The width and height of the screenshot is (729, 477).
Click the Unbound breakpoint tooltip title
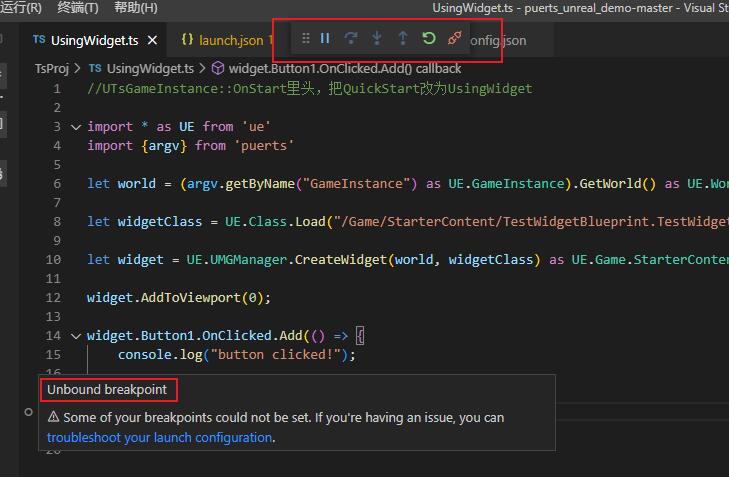(107, 390)
